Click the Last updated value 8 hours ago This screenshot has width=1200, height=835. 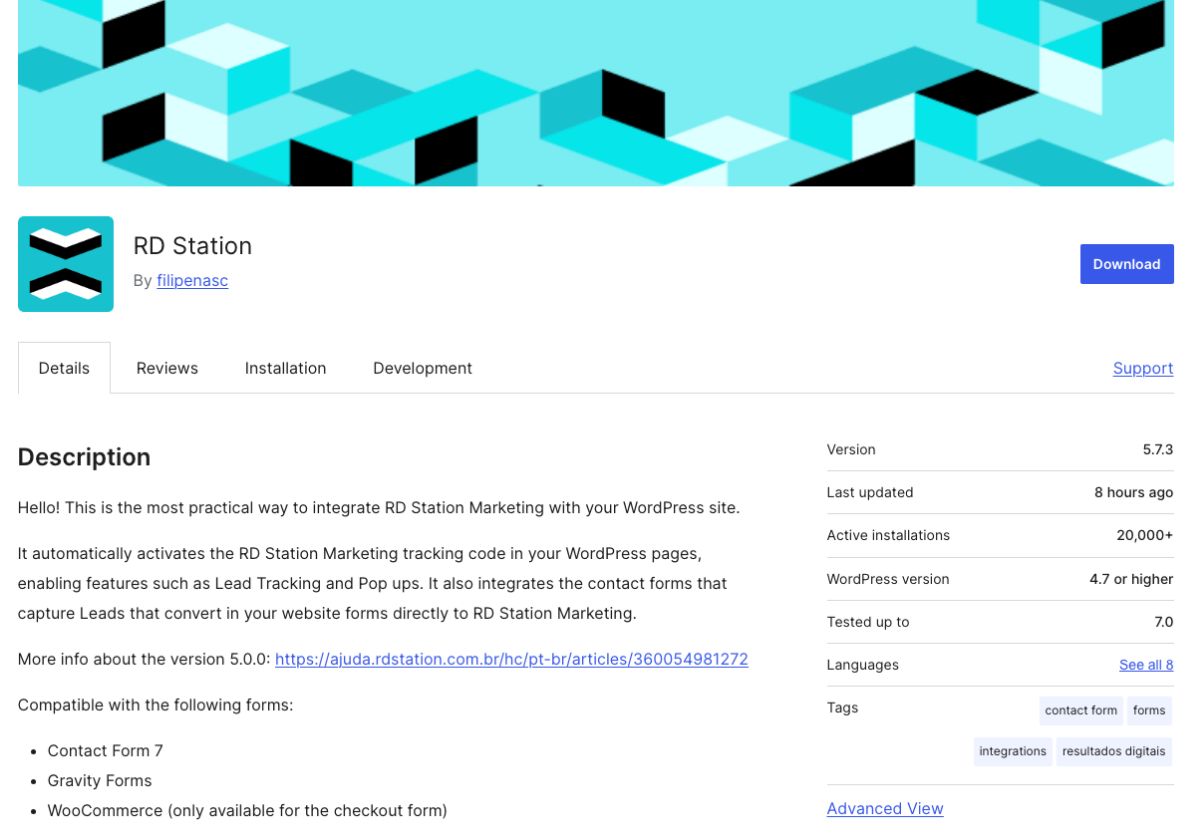pos(1134,493)
